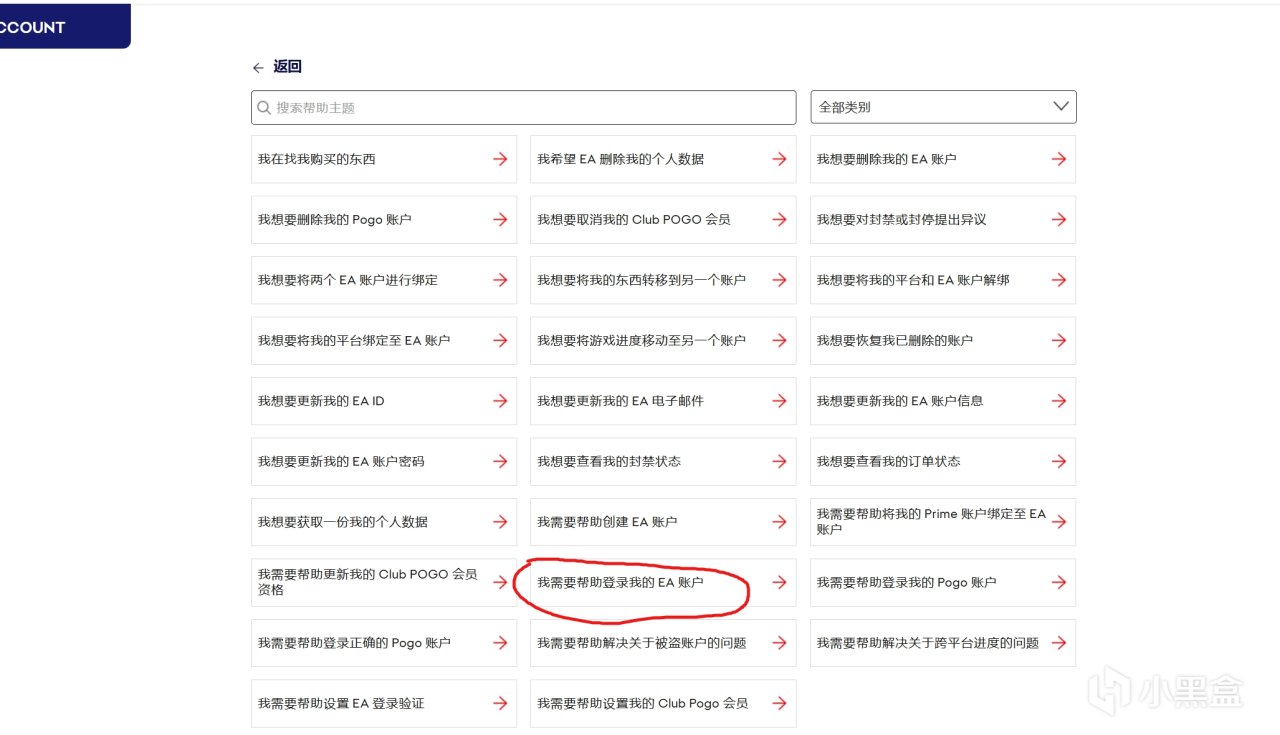Click arrow beside 我想要查看我的封禁状态
The width and height of the screenshot is (1280, 735).
point(779,462)
